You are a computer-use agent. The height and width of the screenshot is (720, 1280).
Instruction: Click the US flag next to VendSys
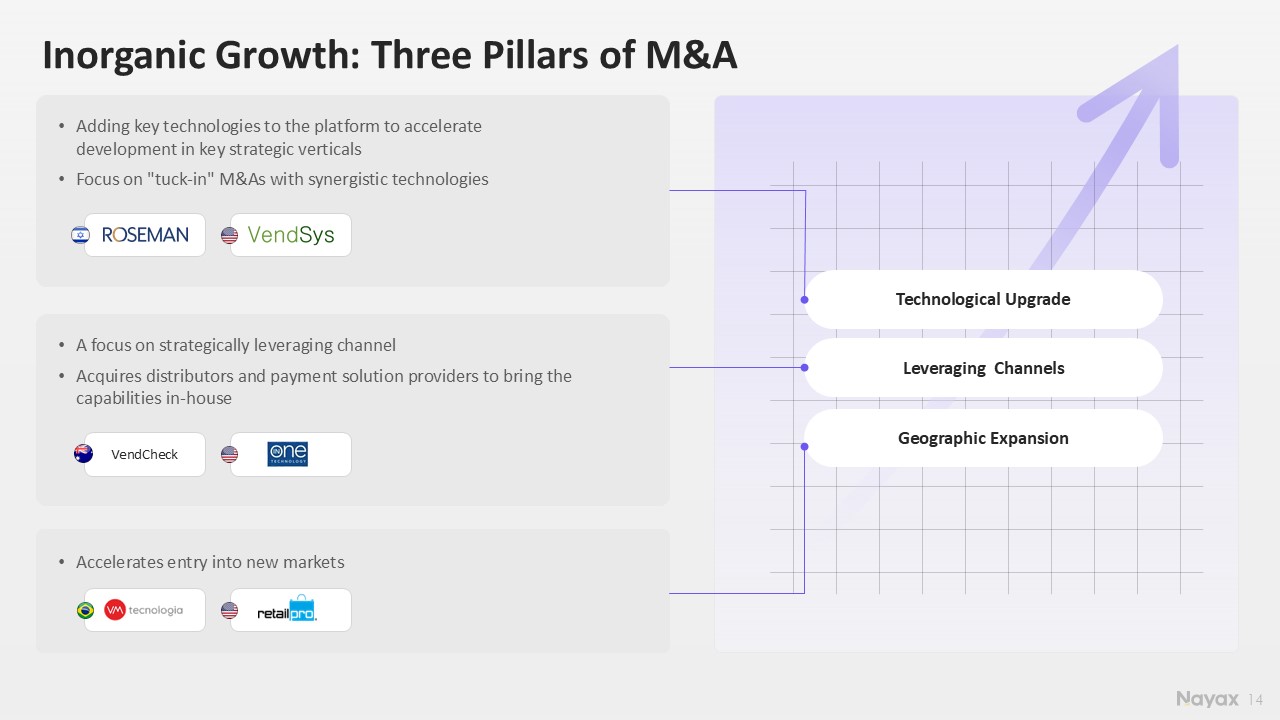229,235
